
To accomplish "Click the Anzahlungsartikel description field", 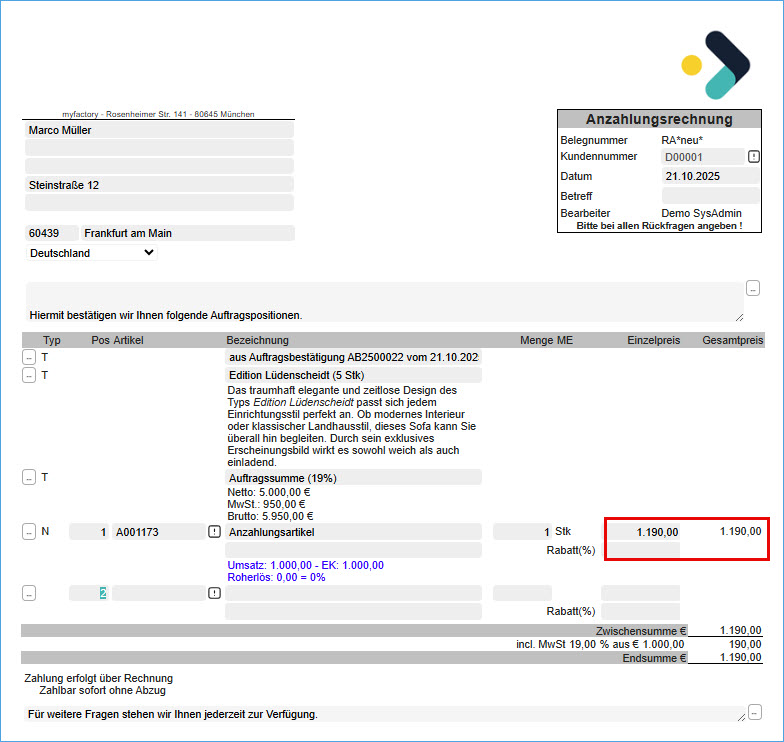I will pos(354,532).
